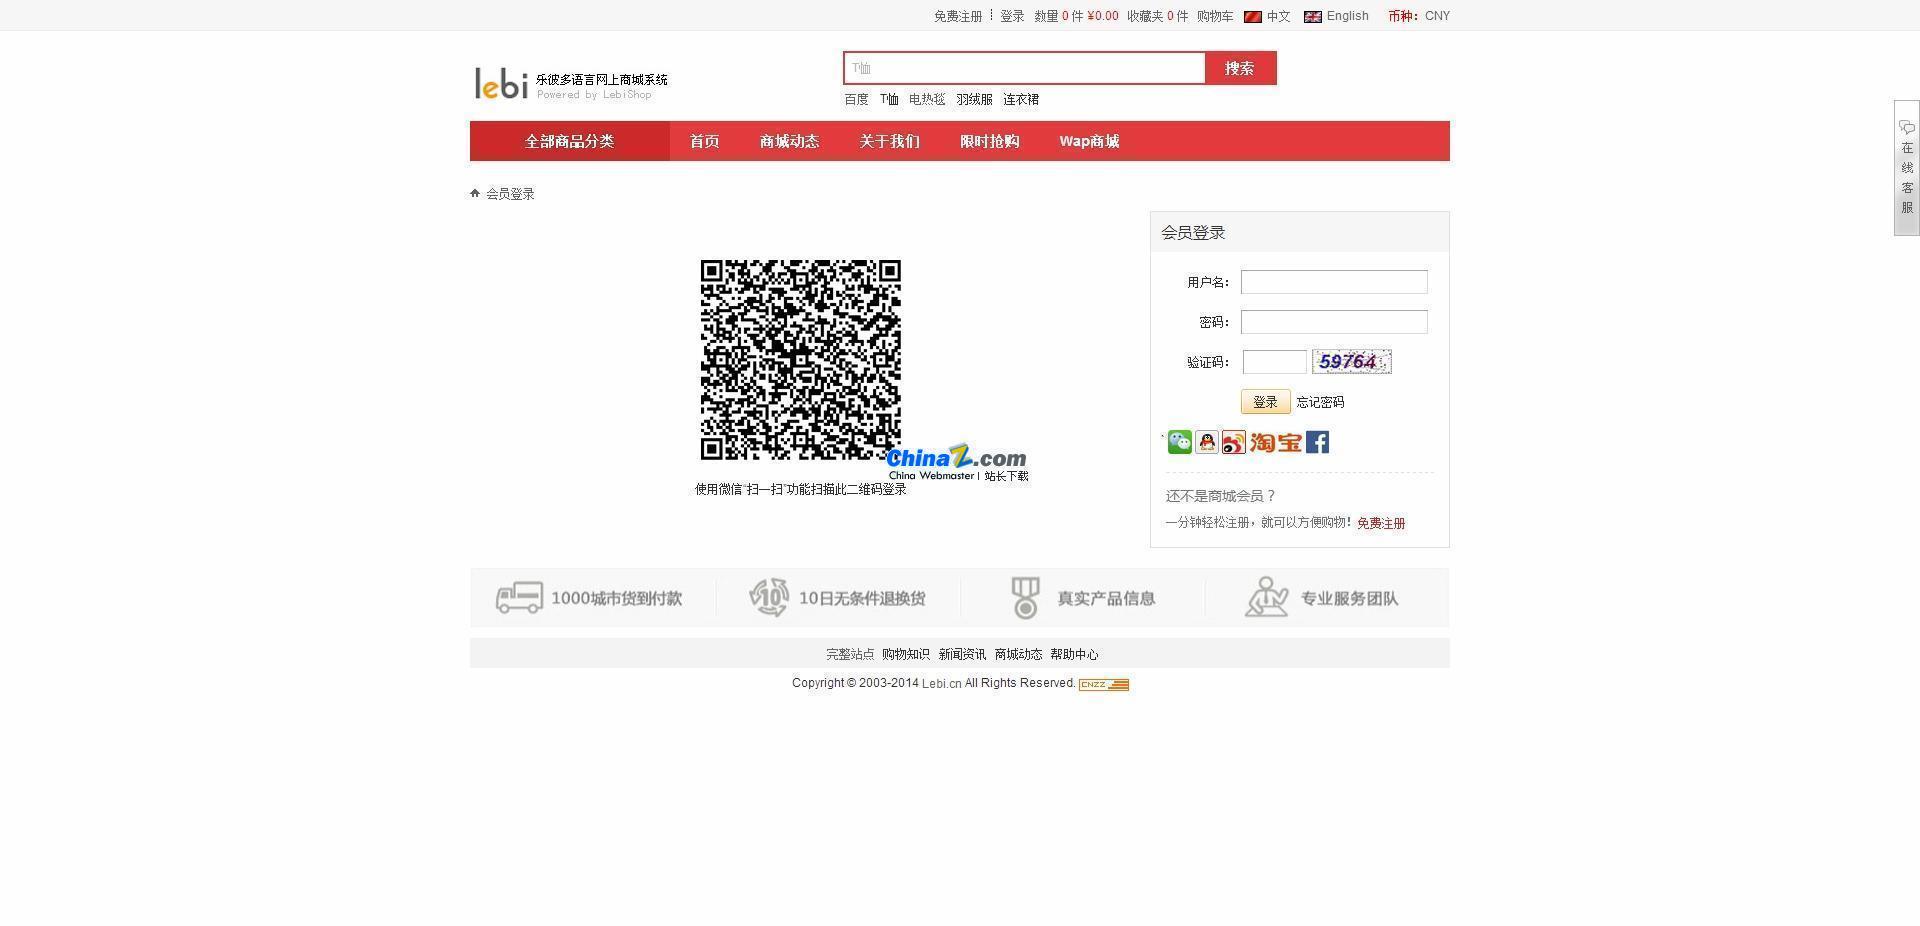Click footer link 完整站点
This screenshot has height=926, width=1920.
(x=850, y=654)
